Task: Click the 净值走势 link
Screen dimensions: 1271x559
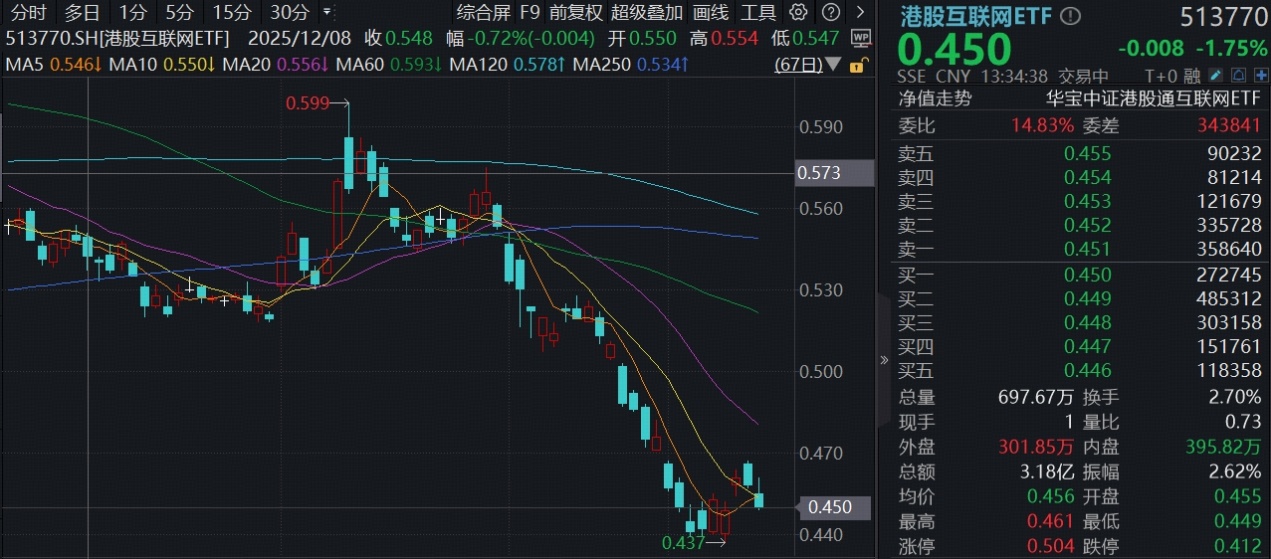Action: click(x=934, y=99)
